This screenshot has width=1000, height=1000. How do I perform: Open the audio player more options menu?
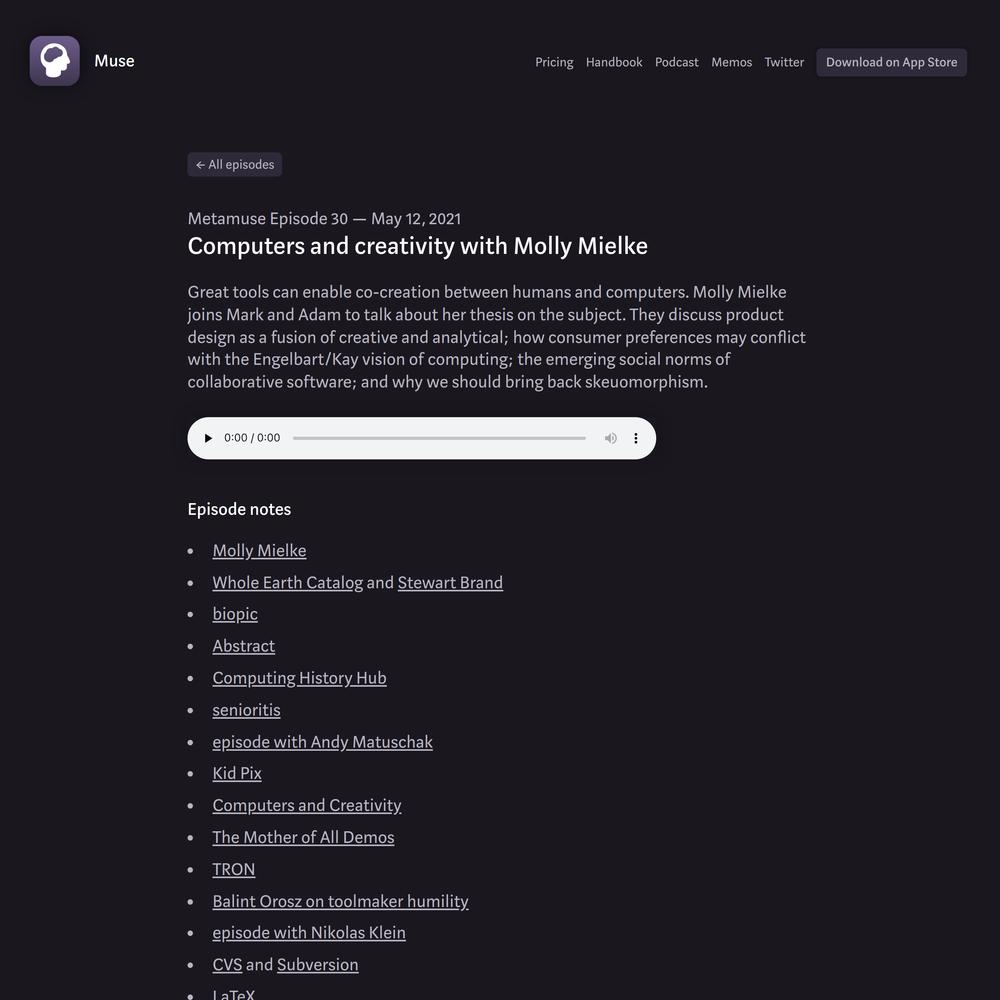tap(635, 438)
